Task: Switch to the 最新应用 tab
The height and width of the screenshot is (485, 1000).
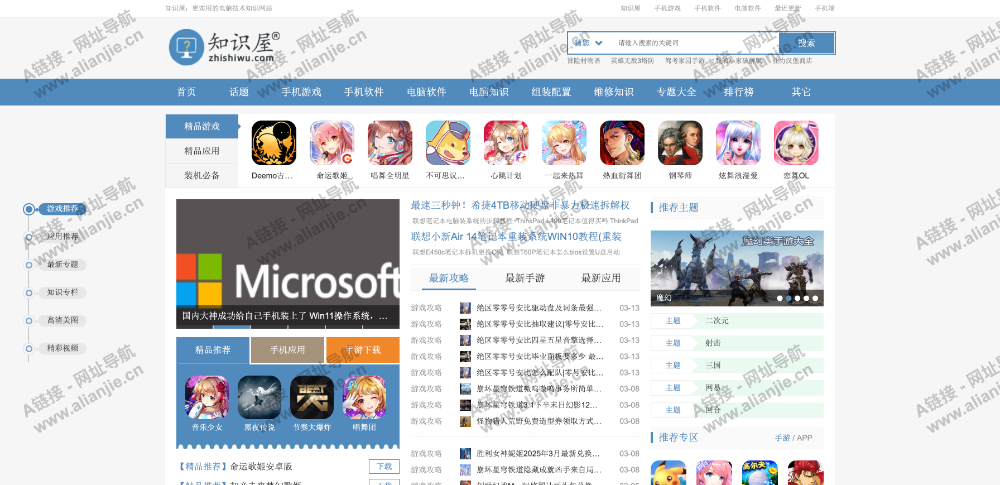Action: tap(601, 278)
